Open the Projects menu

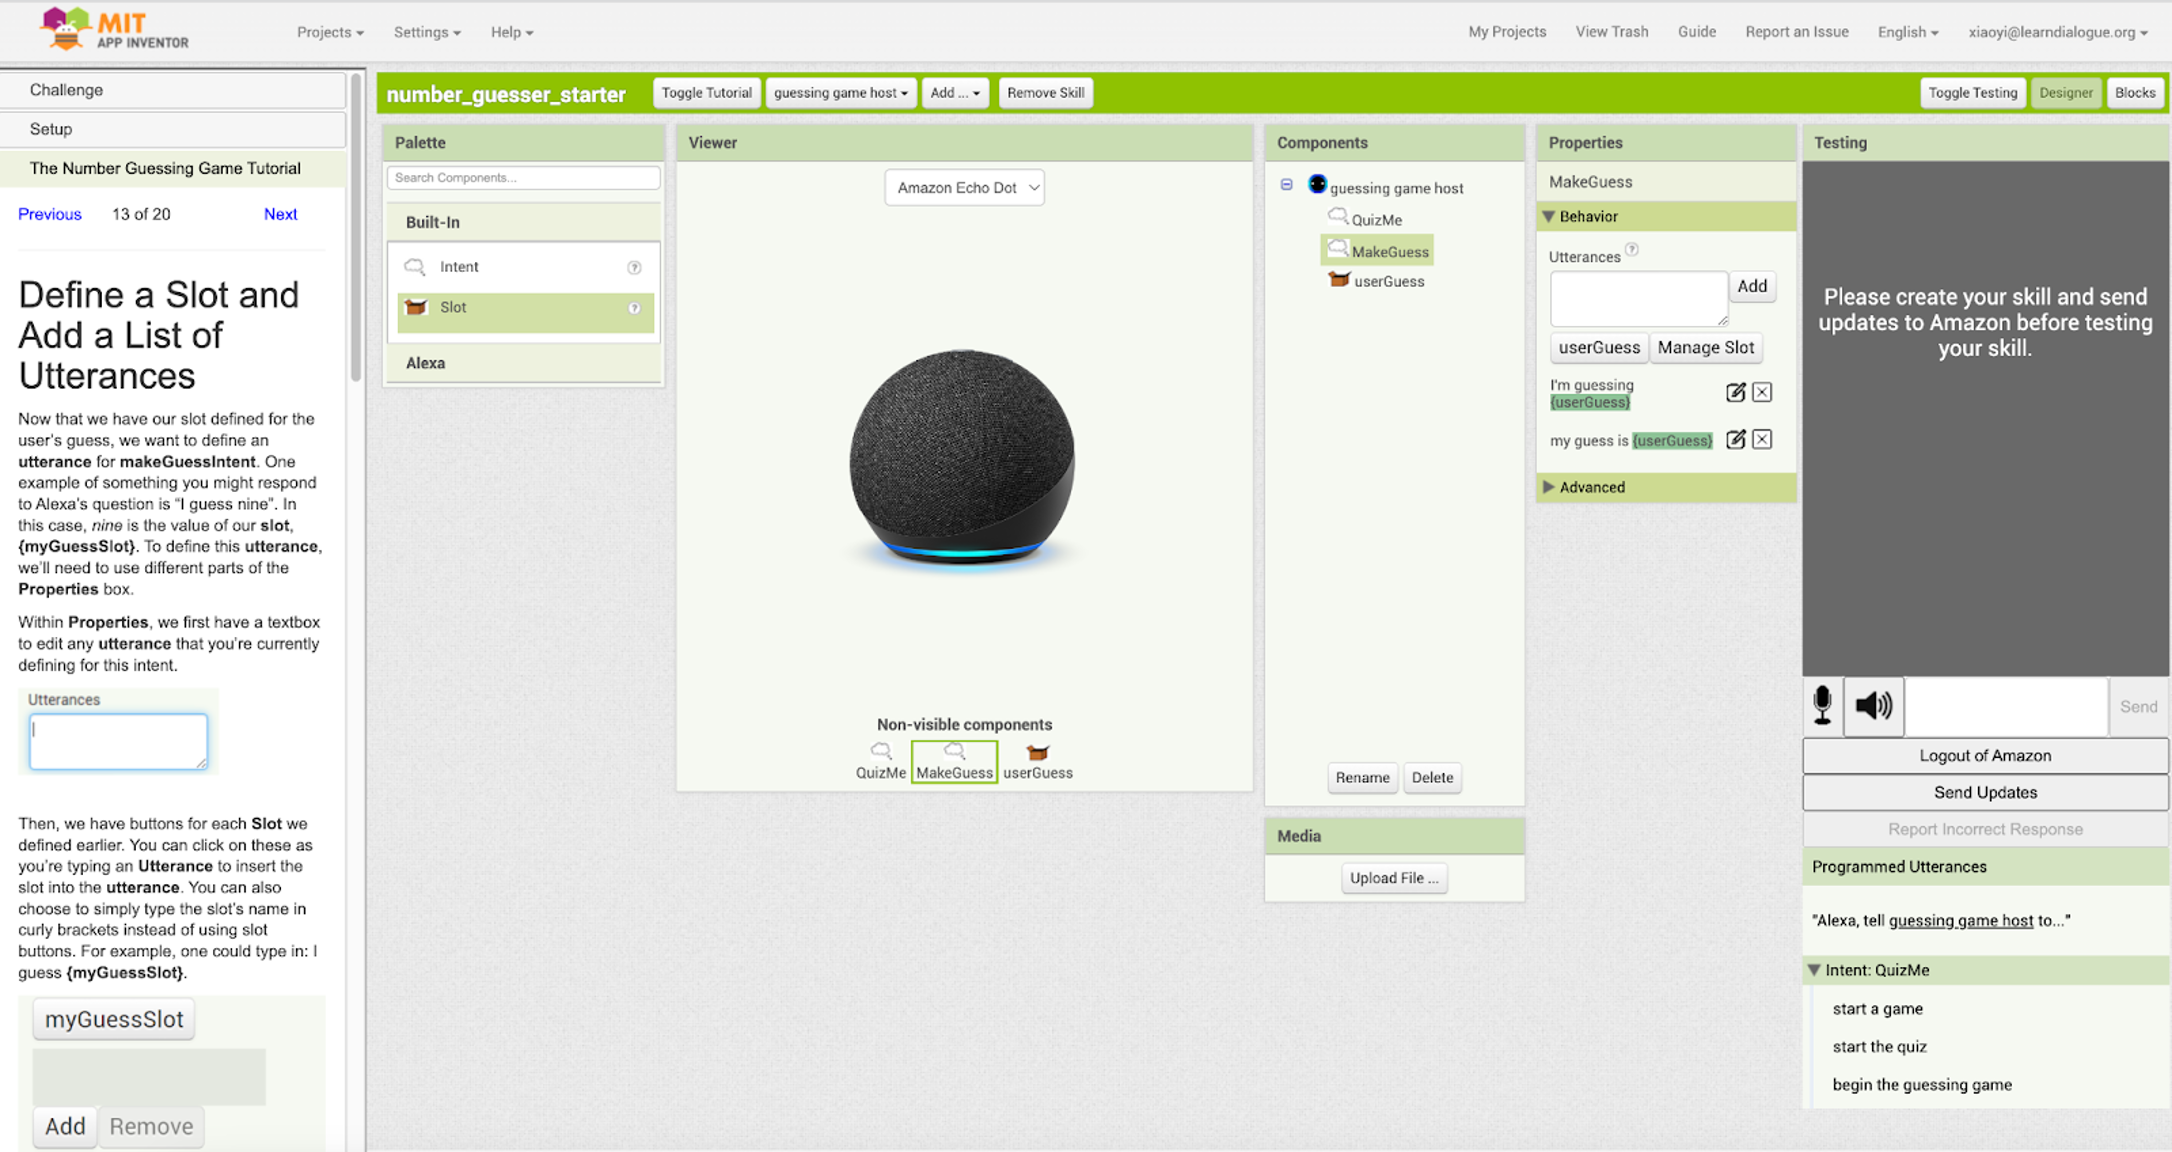(330, 32)
